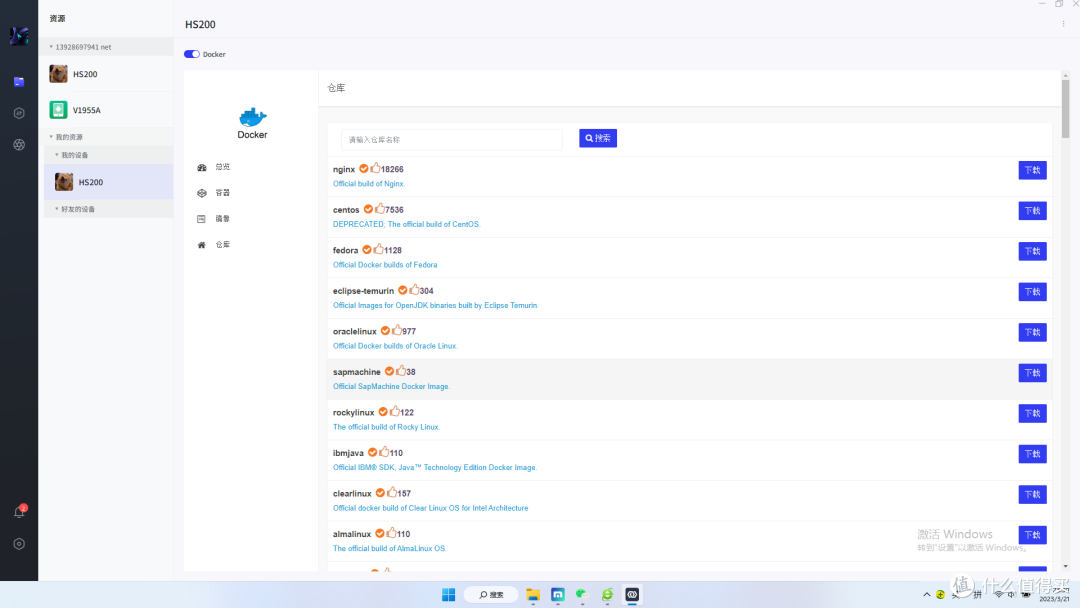Download the rockylinux image

tap(1032, 413)
